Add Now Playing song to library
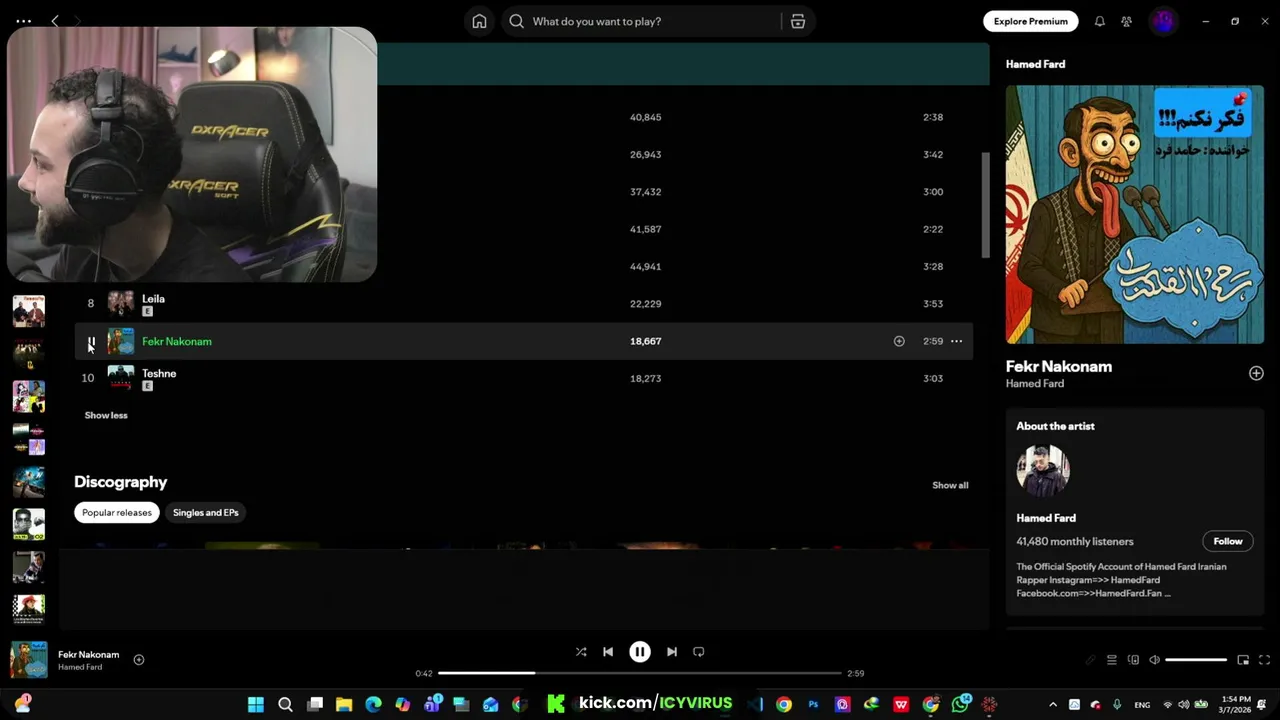This screenshot has height=720, width=1280. [1256, 373]
